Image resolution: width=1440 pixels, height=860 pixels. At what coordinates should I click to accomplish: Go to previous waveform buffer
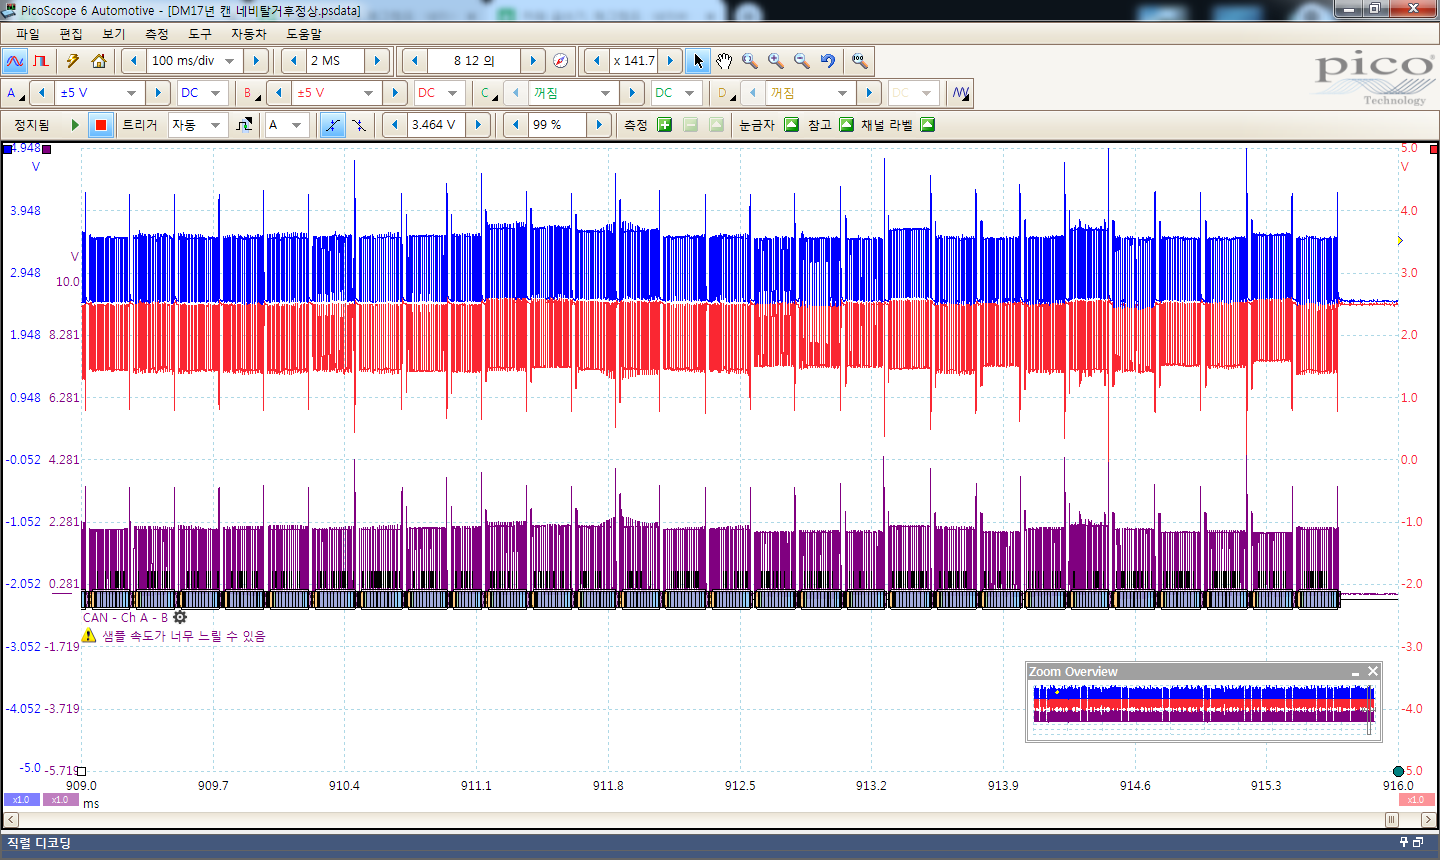click(415, 61)
